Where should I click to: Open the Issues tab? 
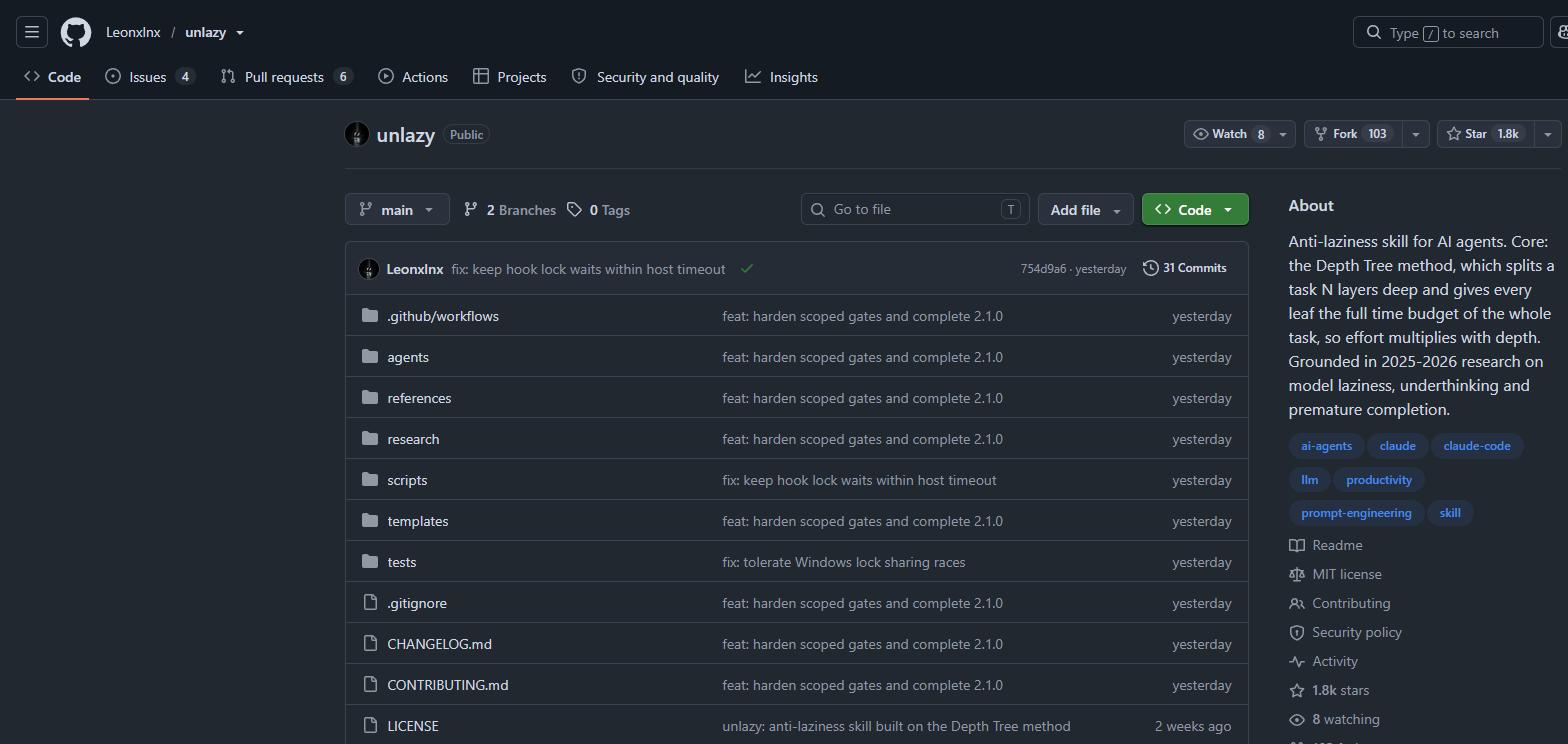(150, 77)
